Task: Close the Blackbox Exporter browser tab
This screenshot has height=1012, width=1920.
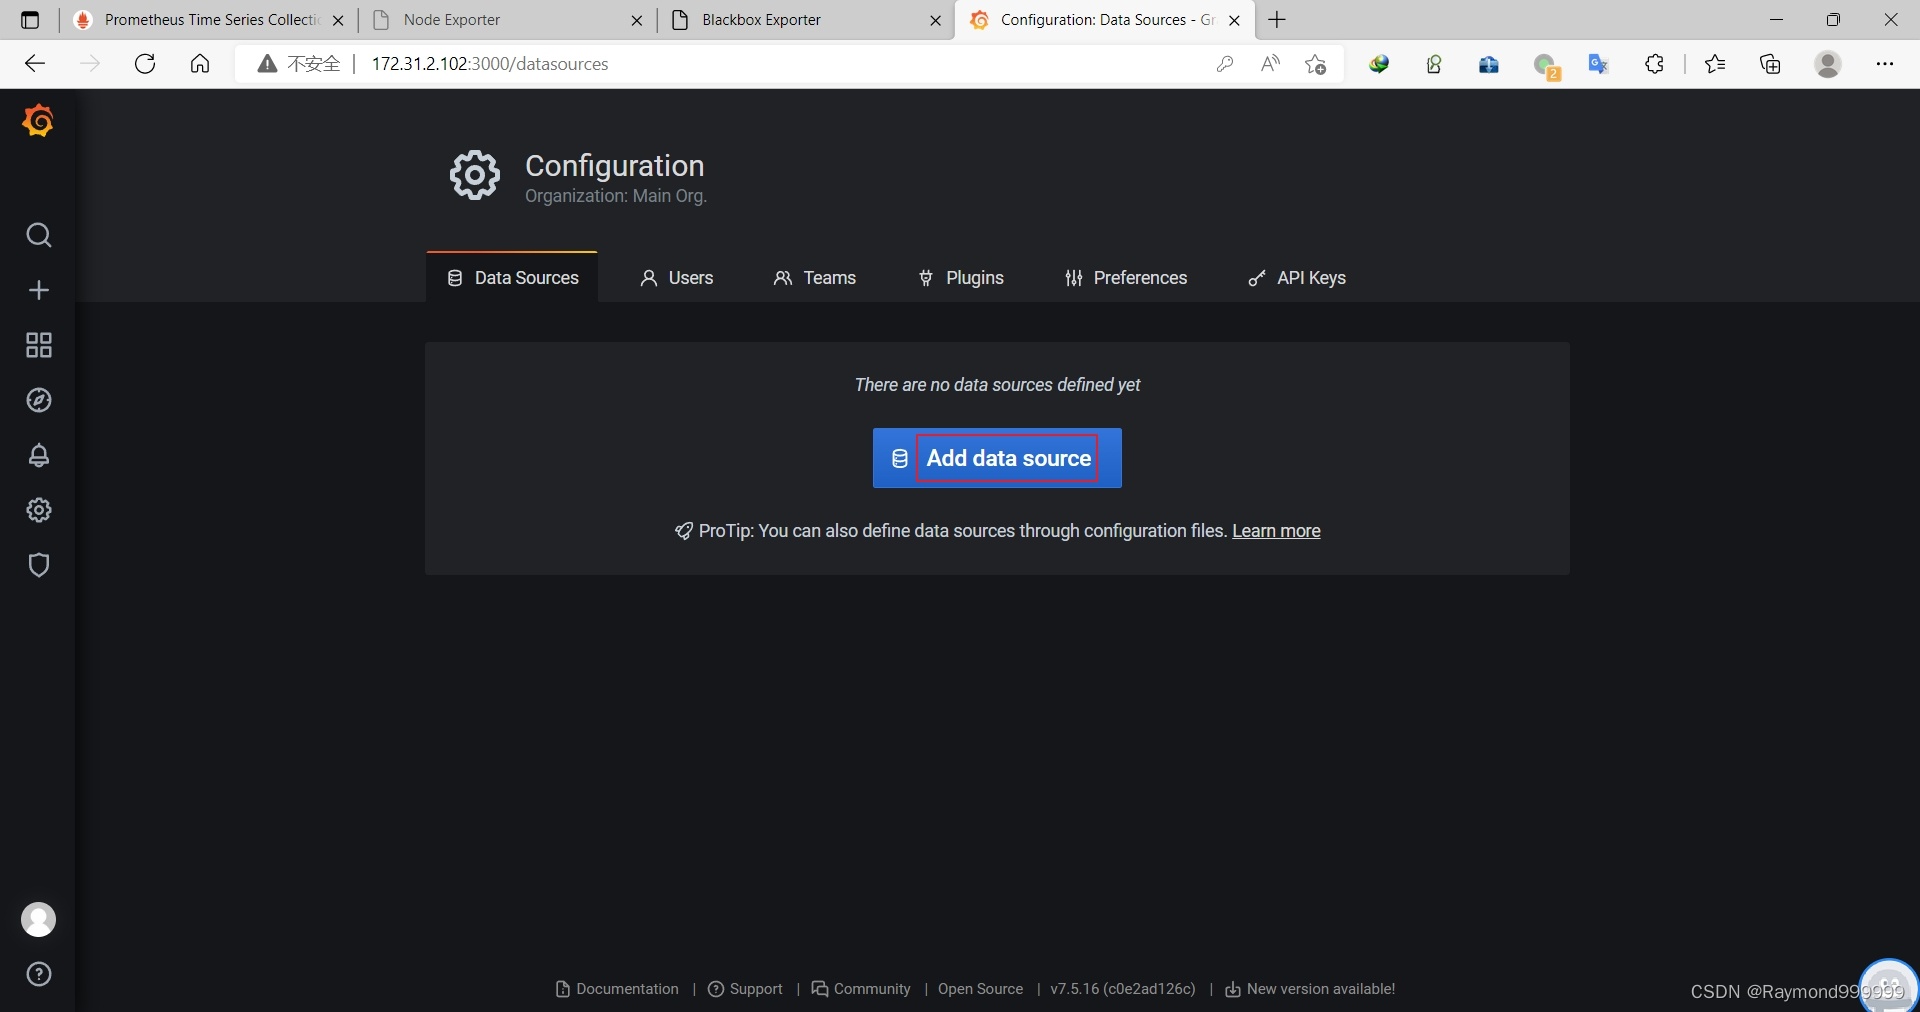Action: (936, 20)
